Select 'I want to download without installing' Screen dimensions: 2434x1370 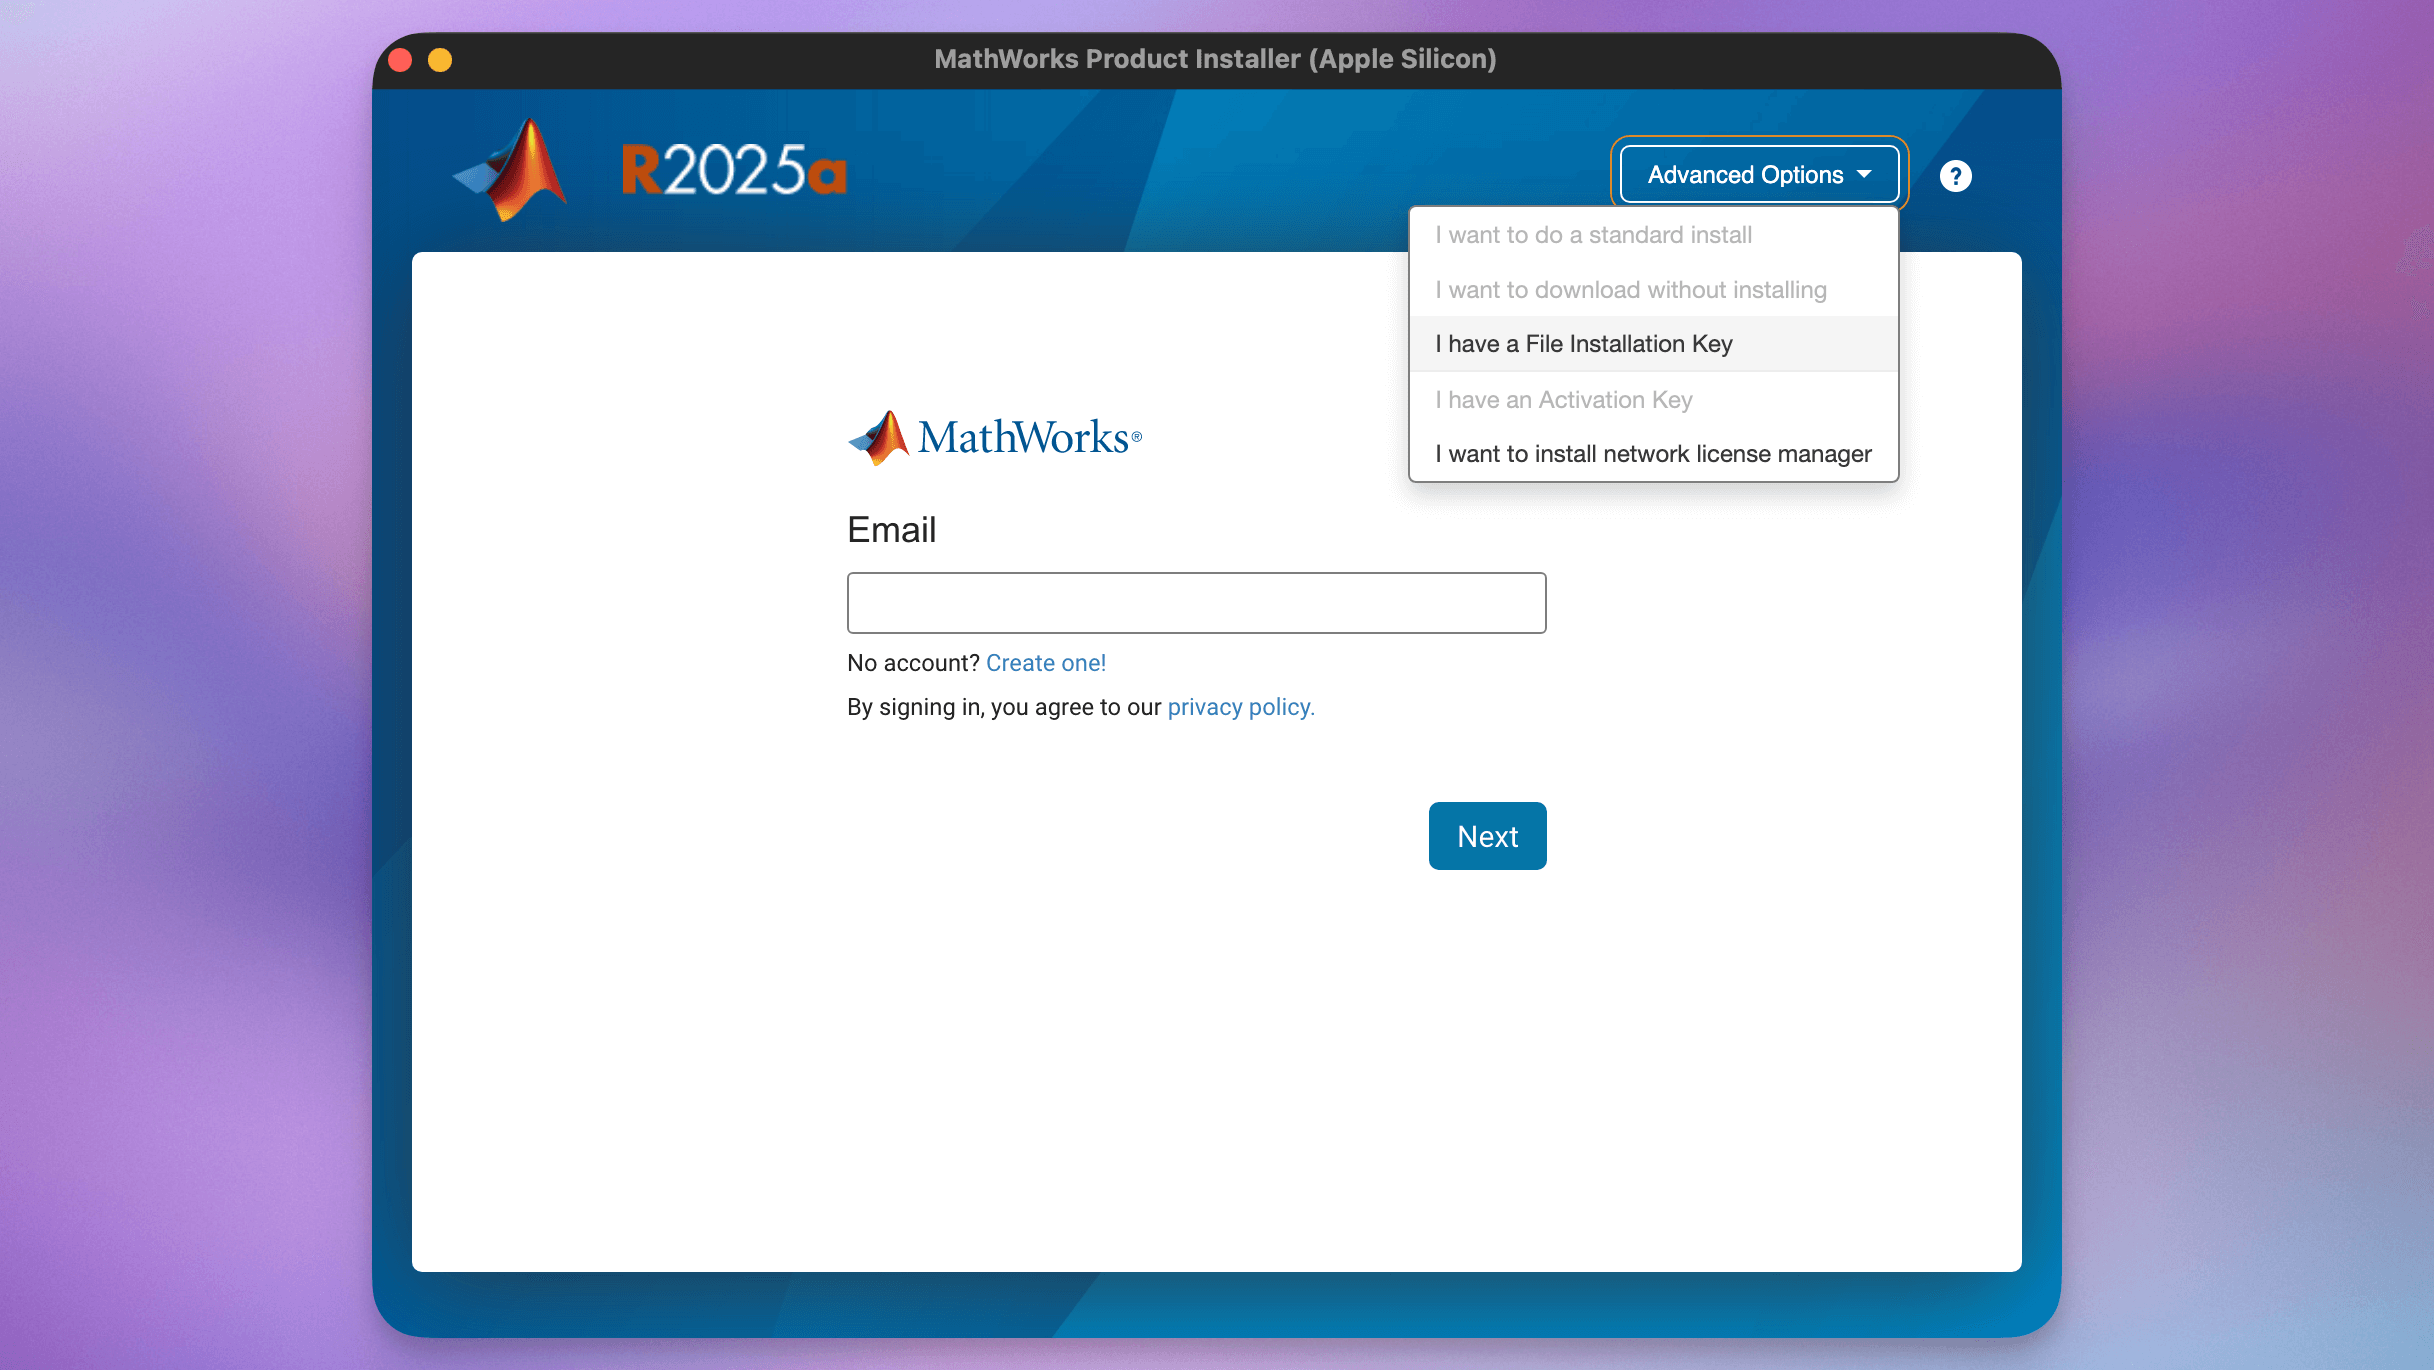(x=1653, y=290)
